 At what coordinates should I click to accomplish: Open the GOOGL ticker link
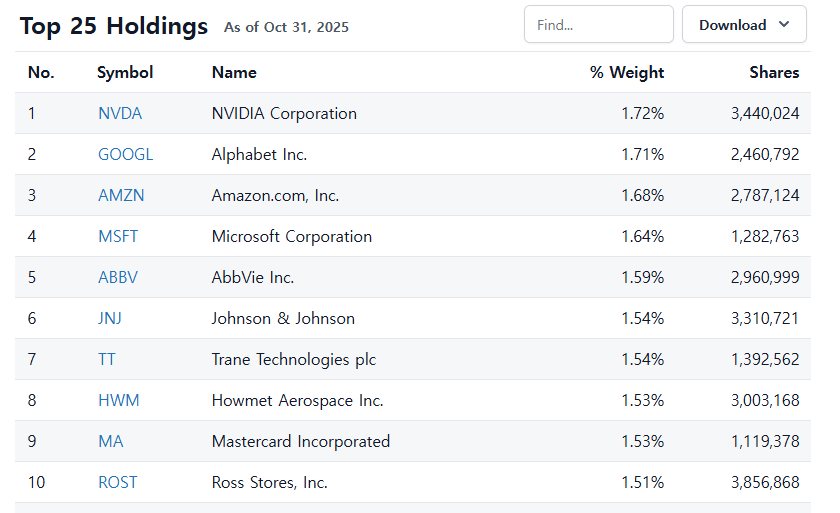[125, 155]
